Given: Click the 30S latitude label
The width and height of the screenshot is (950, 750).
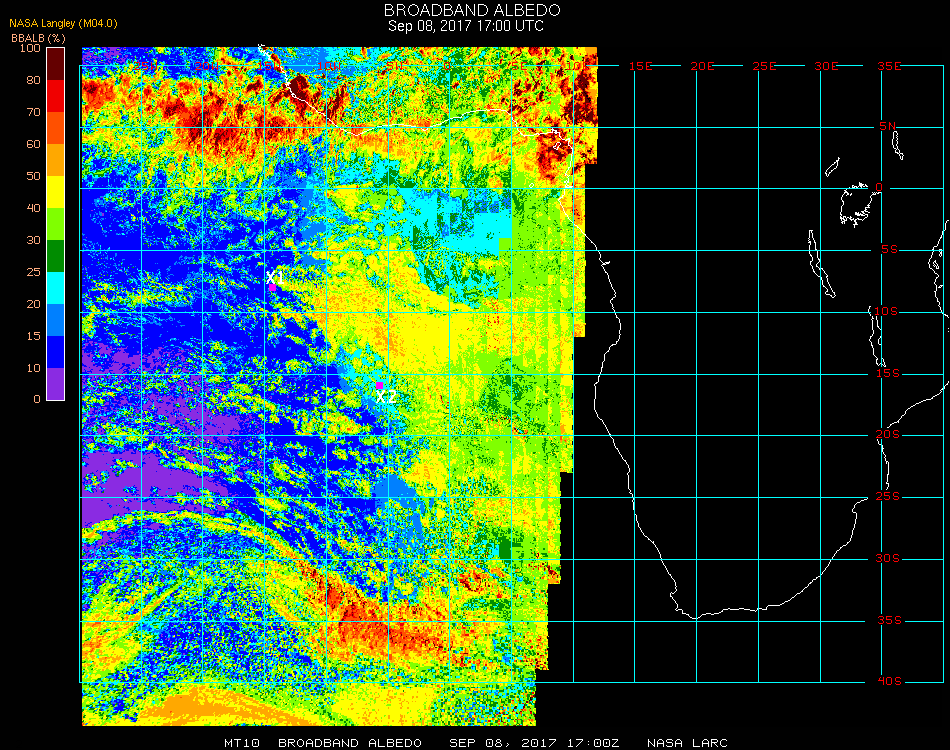Looking at the screenshot, I should point(888,559).
